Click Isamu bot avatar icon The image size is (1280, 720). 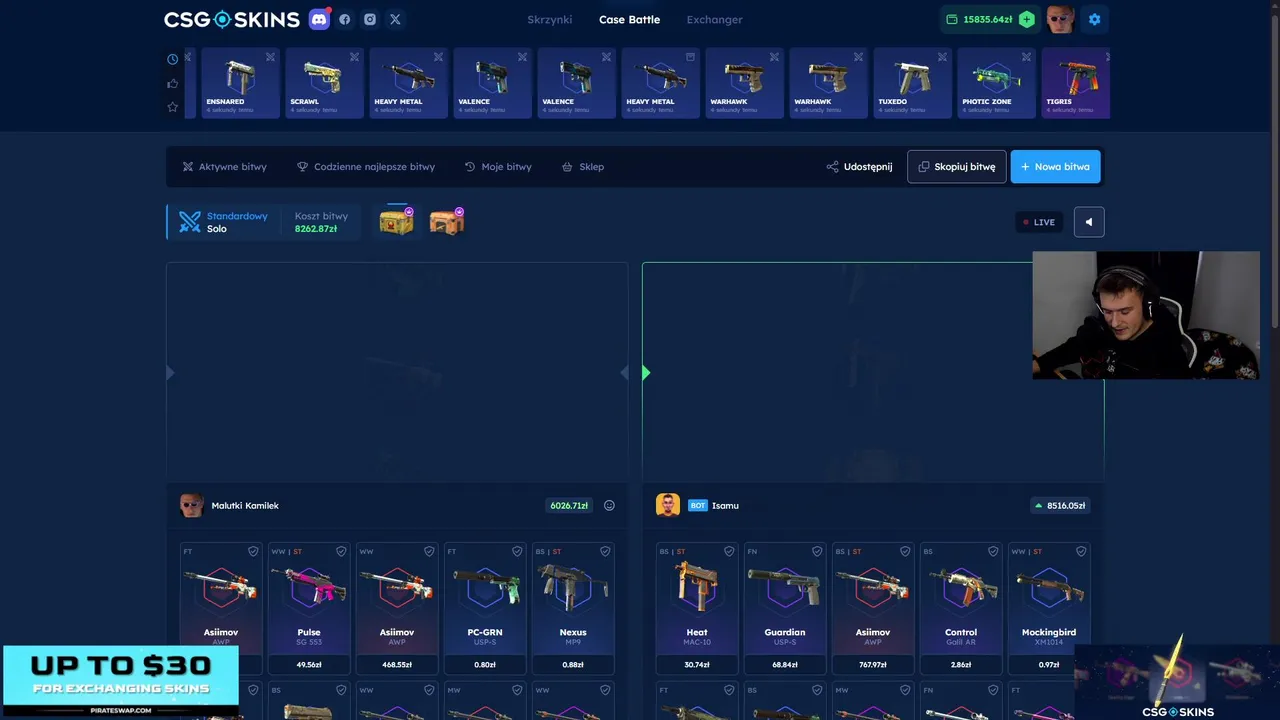[x=668, y=505]
